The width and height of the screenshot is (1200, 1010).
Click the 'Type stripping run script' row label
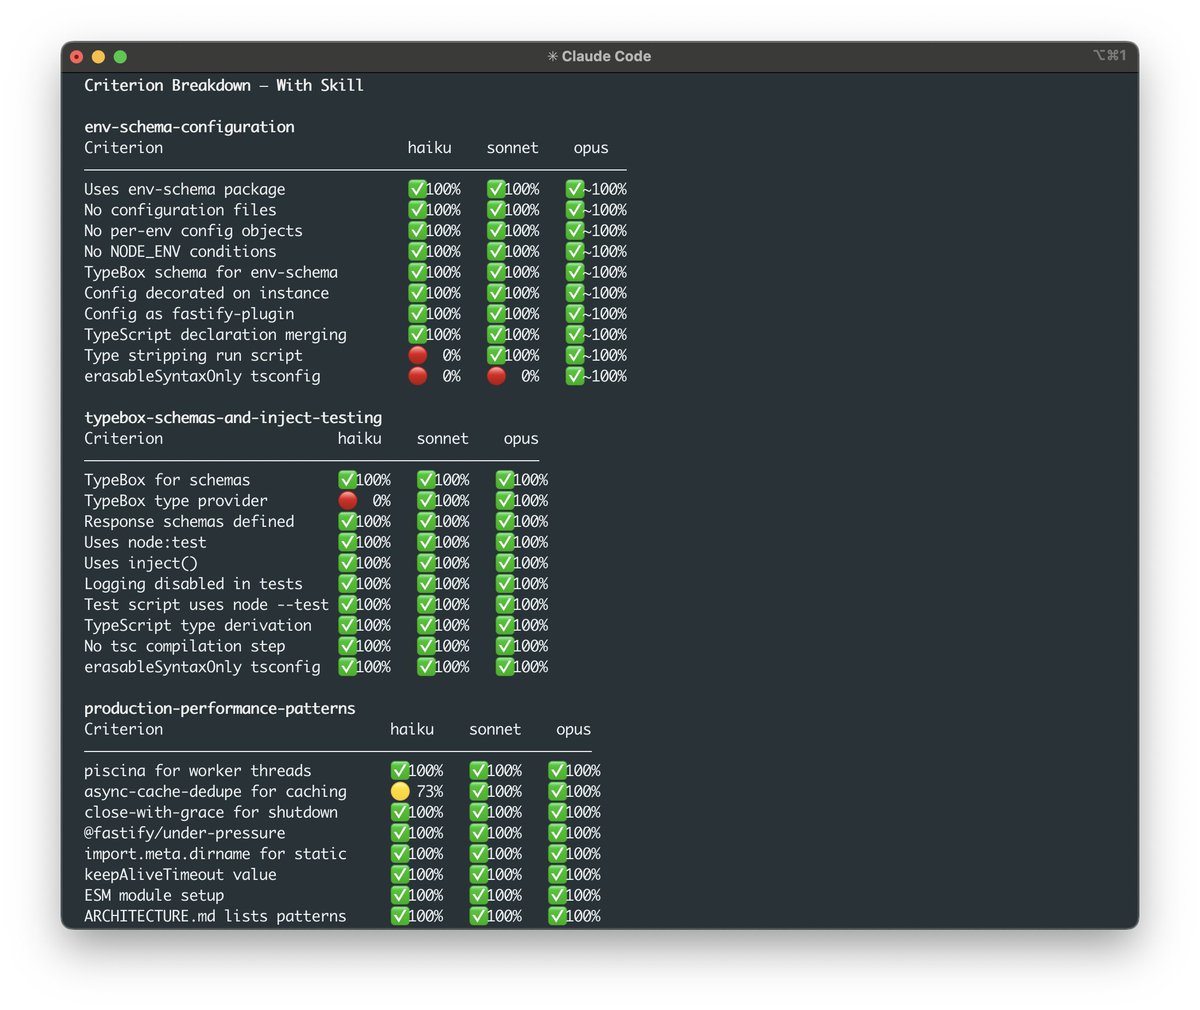193,356
